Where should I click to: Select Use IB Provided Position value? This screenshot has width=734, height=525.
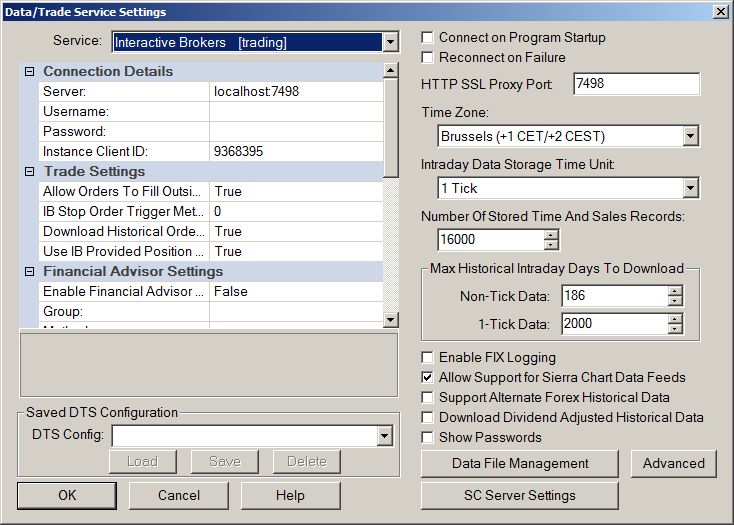[296, 252]
